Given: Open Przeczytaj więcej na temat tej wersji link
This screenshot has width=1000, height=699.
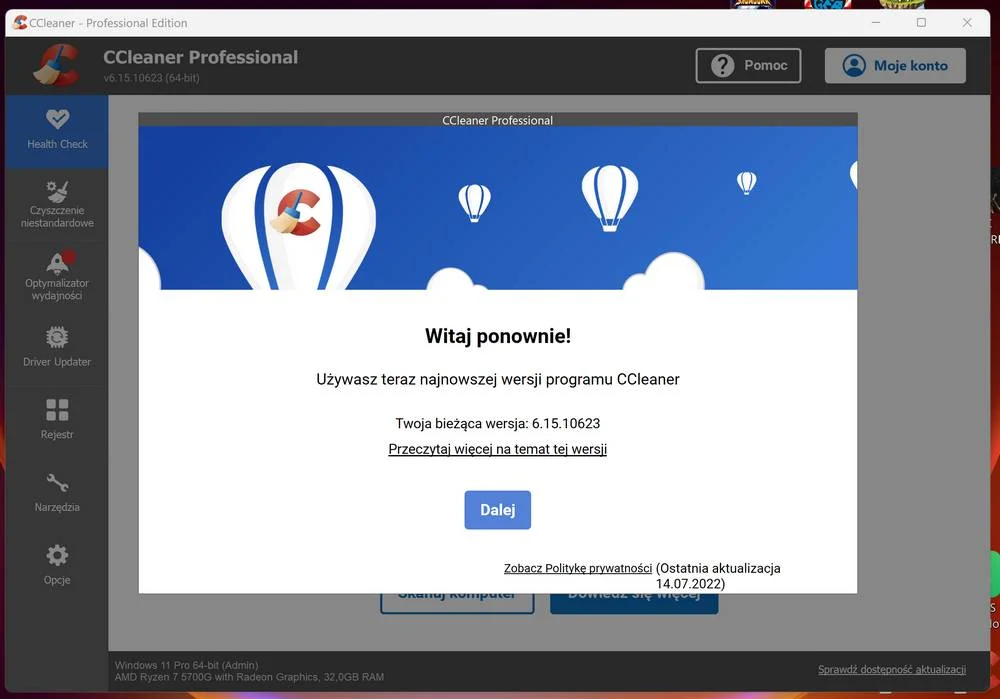Looking at the screenshot, I should point(497,449).
